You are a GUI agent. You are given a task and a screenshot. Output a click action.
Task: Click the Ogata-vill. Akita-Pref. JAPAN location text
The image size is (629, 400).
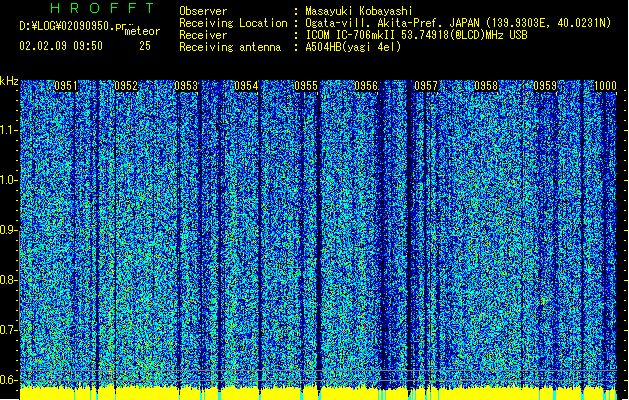(x=458, y=23)
